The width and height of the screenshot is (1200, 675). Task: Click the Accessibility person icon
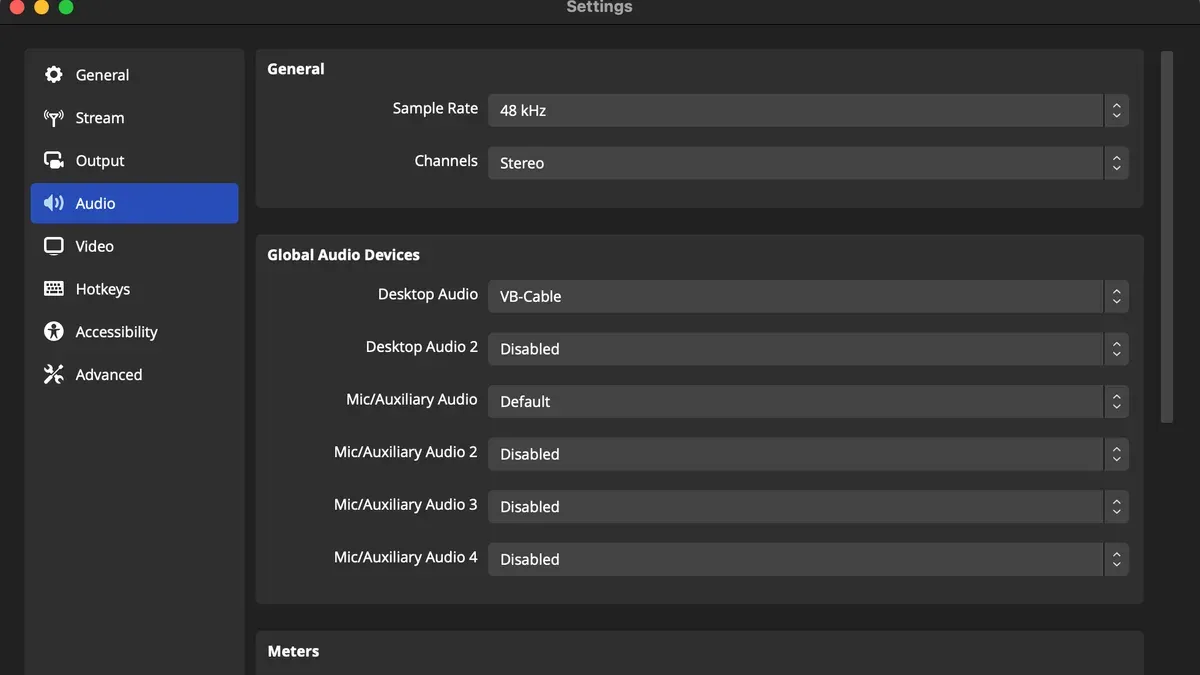[x=54, y=332]
